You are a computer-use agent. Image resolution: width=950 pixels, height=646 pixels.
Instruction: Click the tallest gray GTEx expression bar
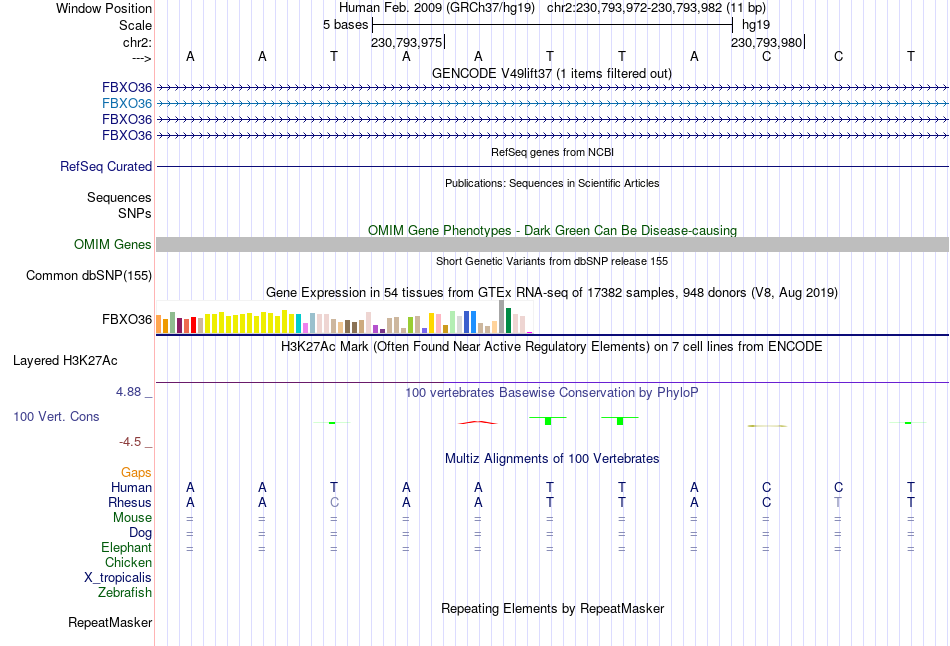pos(502,316)
